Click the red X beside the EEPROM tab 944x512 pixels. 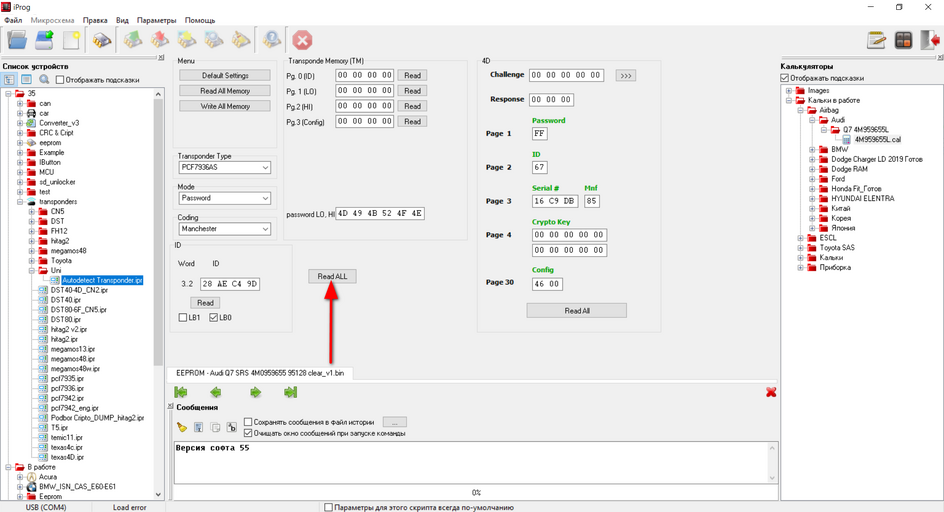coord(770,393)
